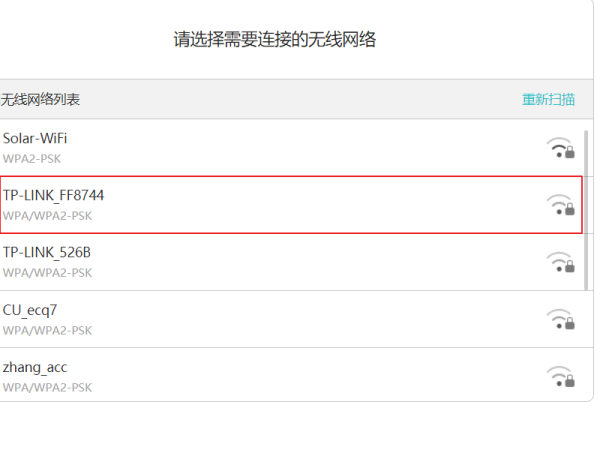
Task: Choose the TP-LINK_FF8744 network name
Action: [x=53, y=195]
